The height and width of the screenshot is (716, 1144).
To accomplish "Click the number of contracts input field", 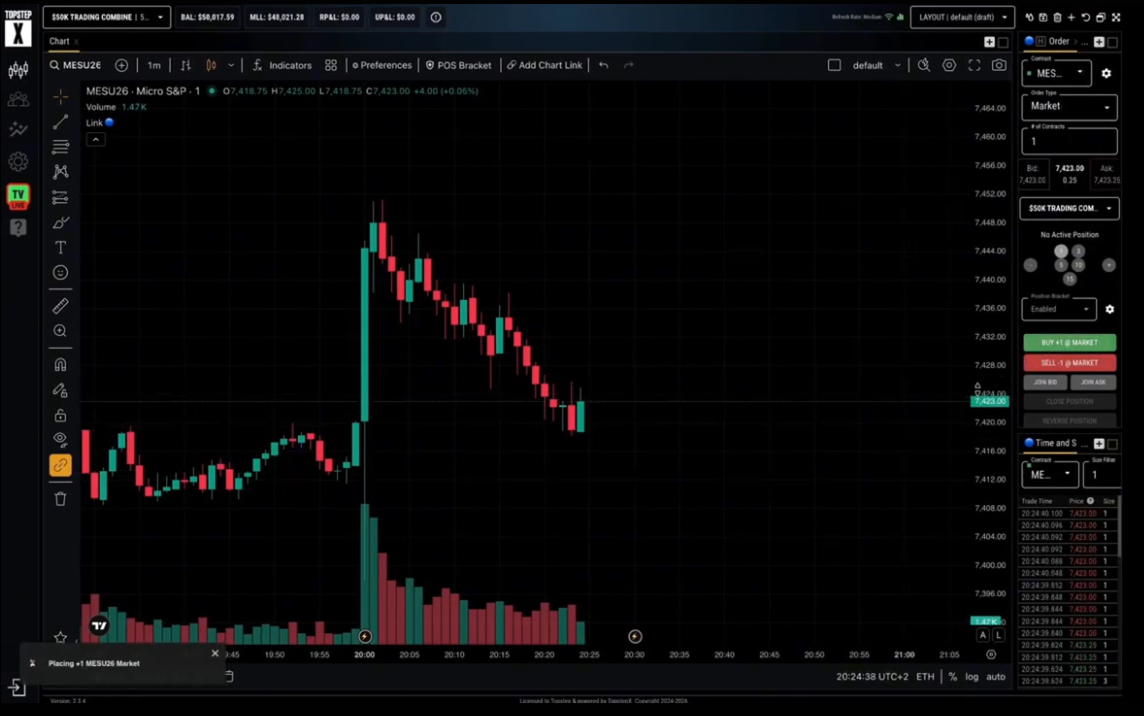I will tap(1069, 141).
